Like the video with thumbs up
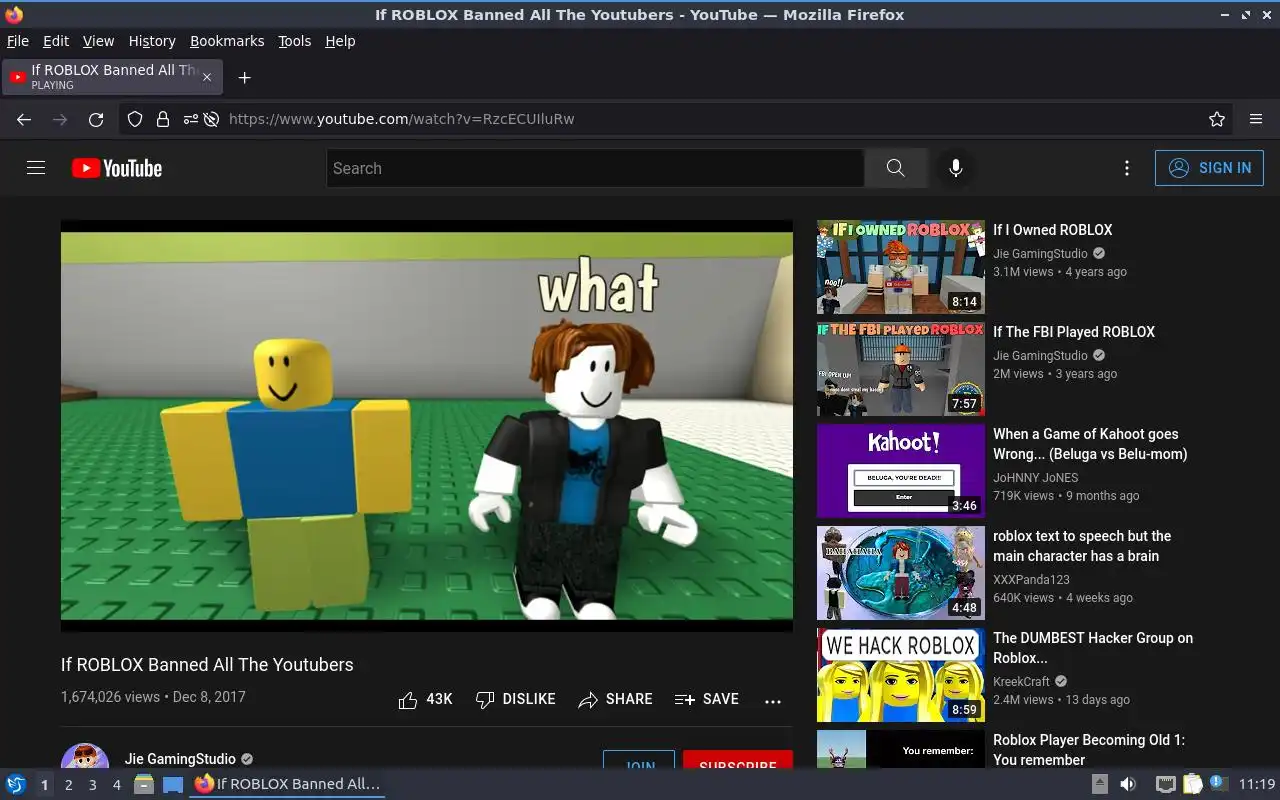The height and width of the screenshot is (800, 1280). click(x=425, y=699)
